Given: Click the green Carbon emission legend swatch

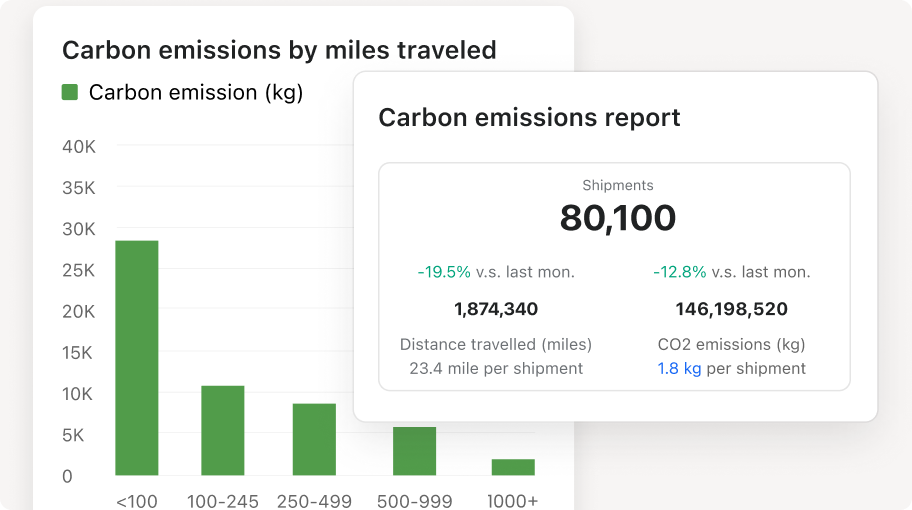Looking at the screenshot, I should click(x=70, y=92).
